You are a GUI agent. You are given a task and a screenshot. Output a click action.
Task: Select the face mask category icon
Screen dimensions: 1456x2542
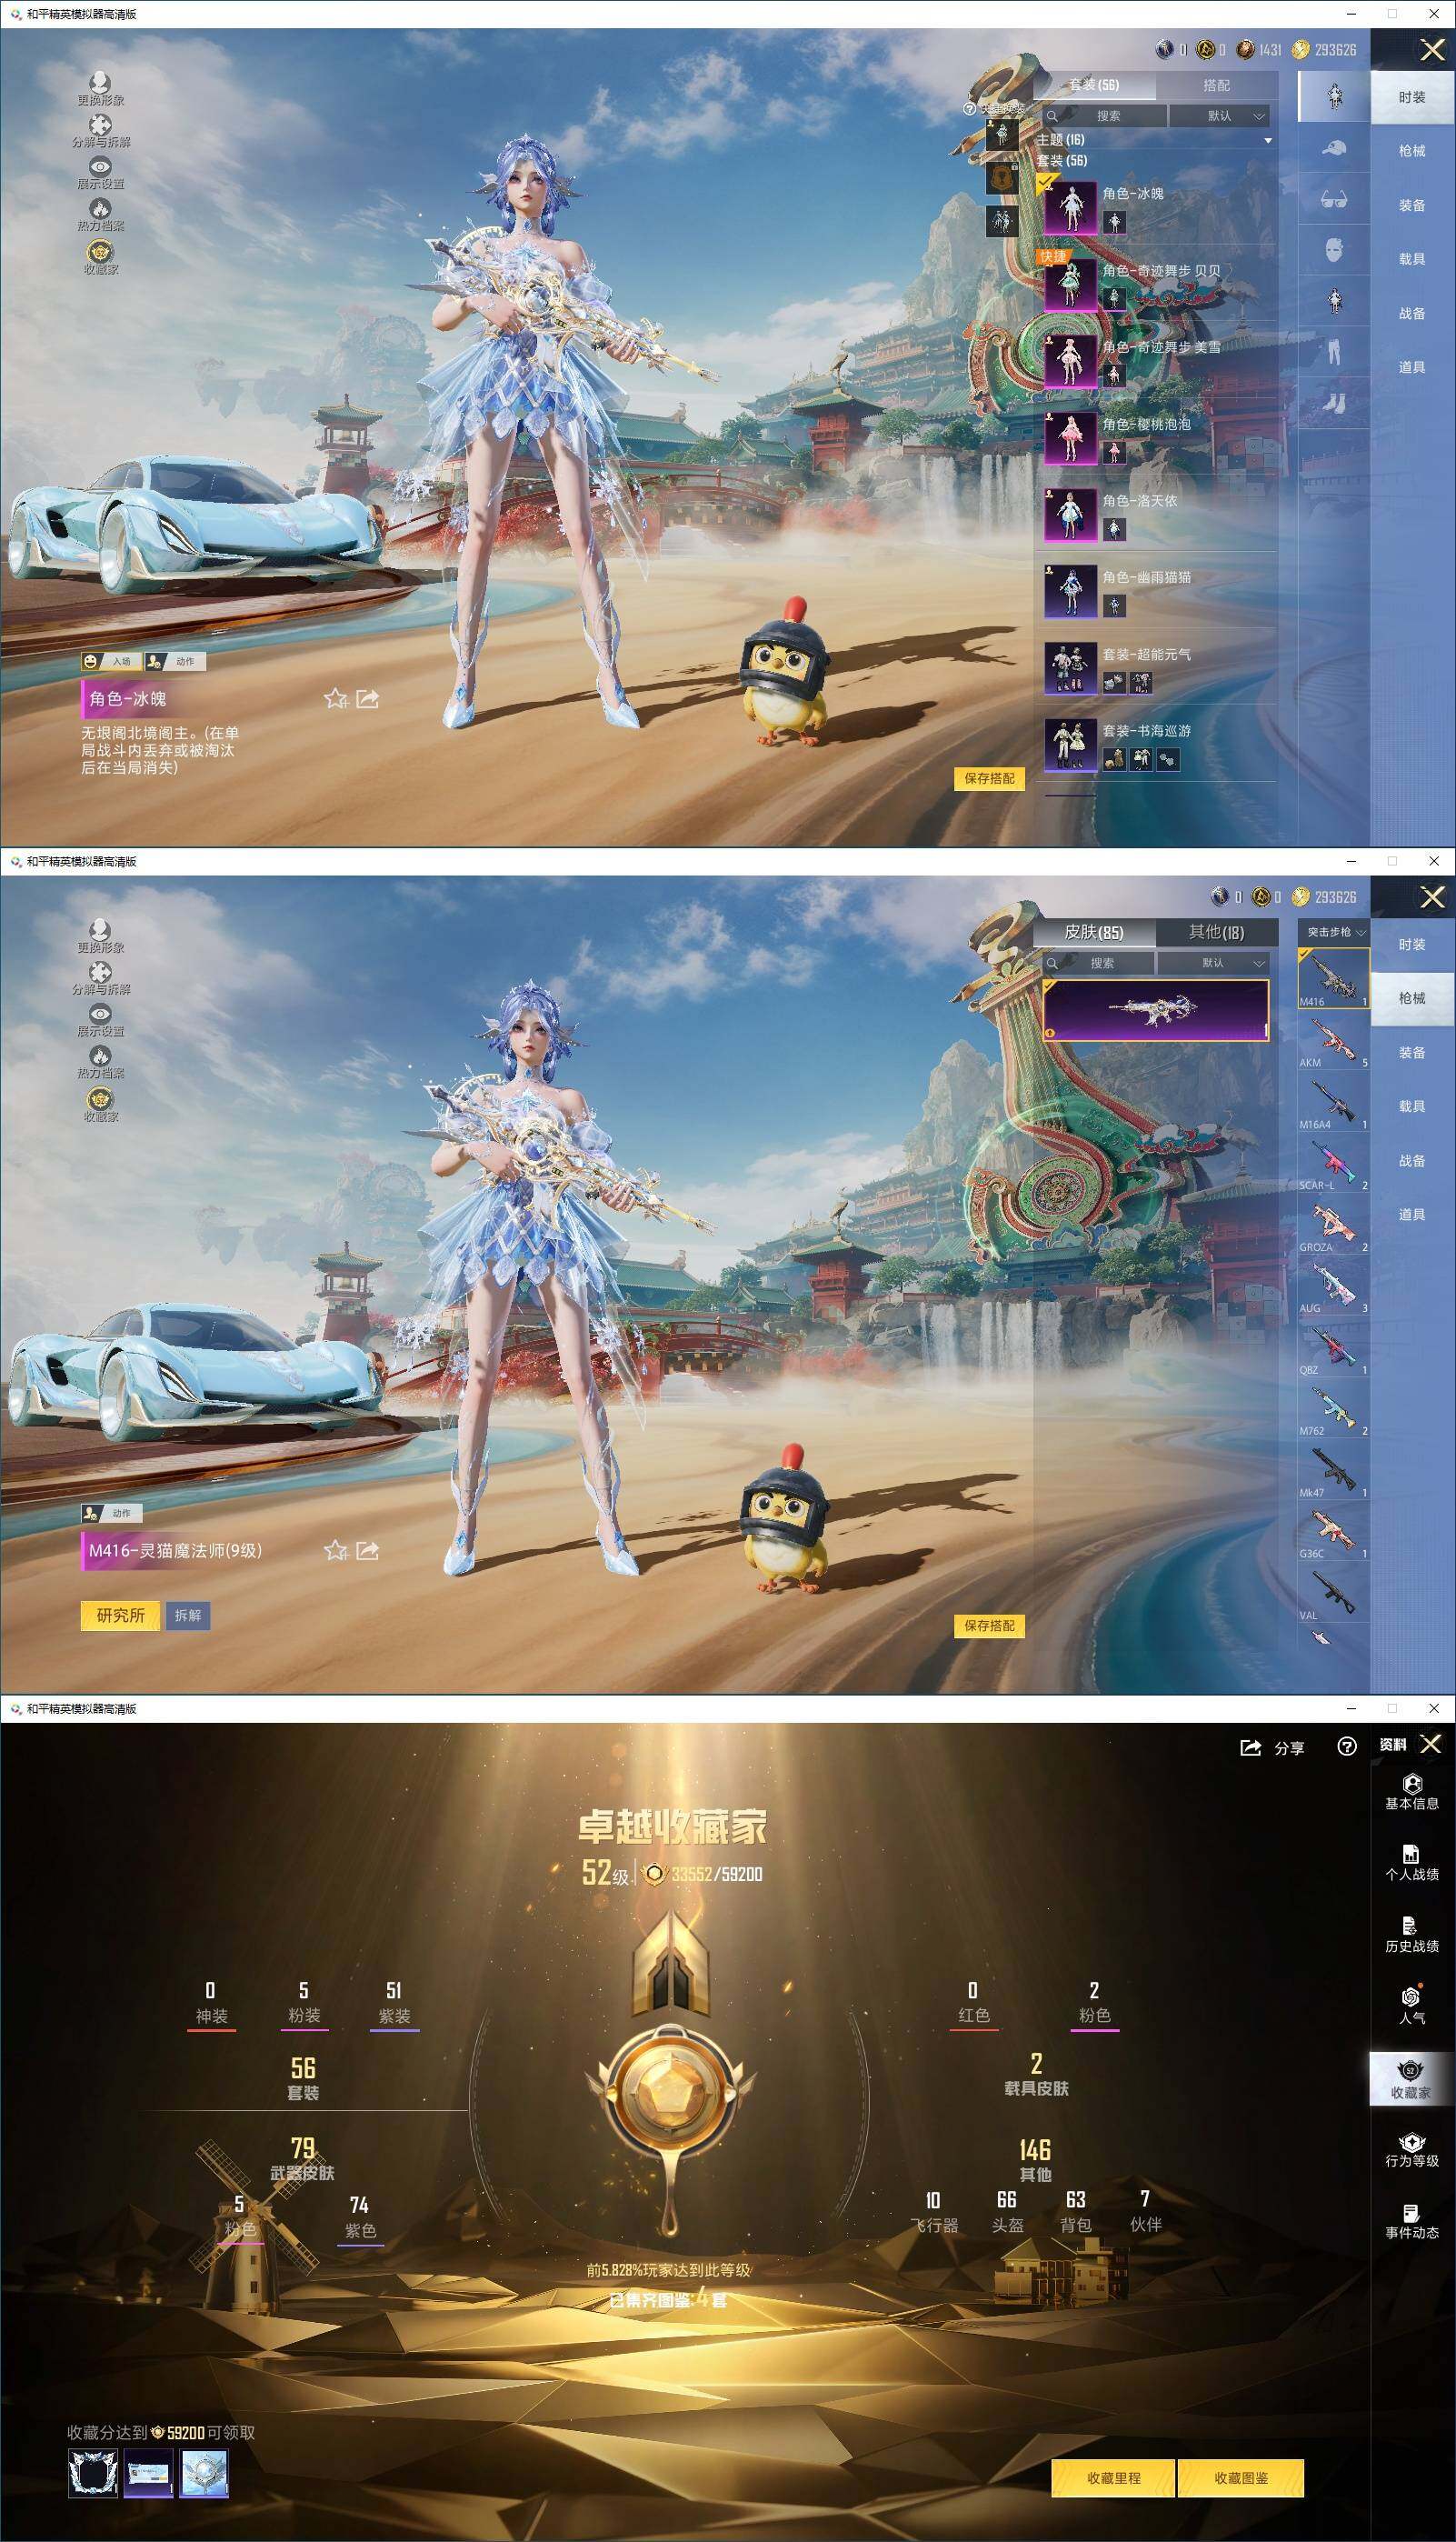[x=1333, y=250]
